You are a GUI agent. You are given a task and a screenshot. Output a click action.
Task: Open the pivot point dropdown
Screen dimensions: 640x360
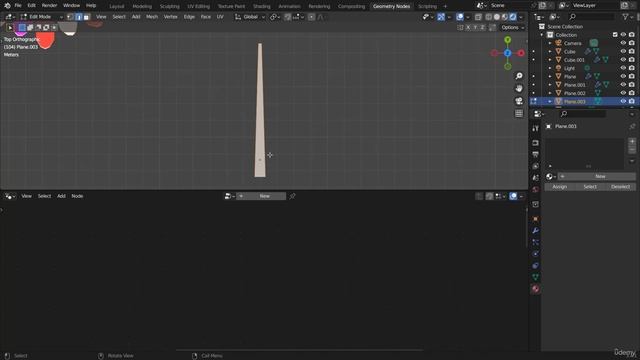275,17
